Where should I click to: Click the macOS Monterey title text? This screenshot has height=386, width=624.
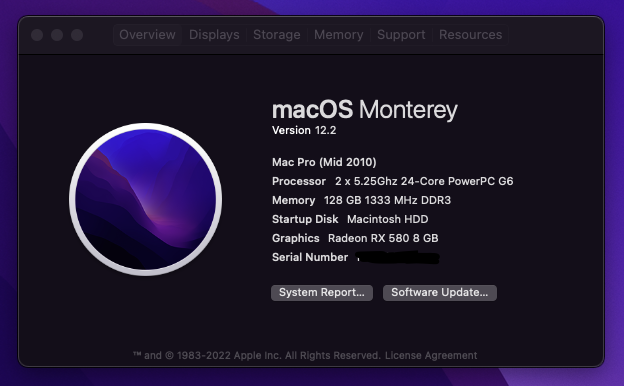click(365, 110)
